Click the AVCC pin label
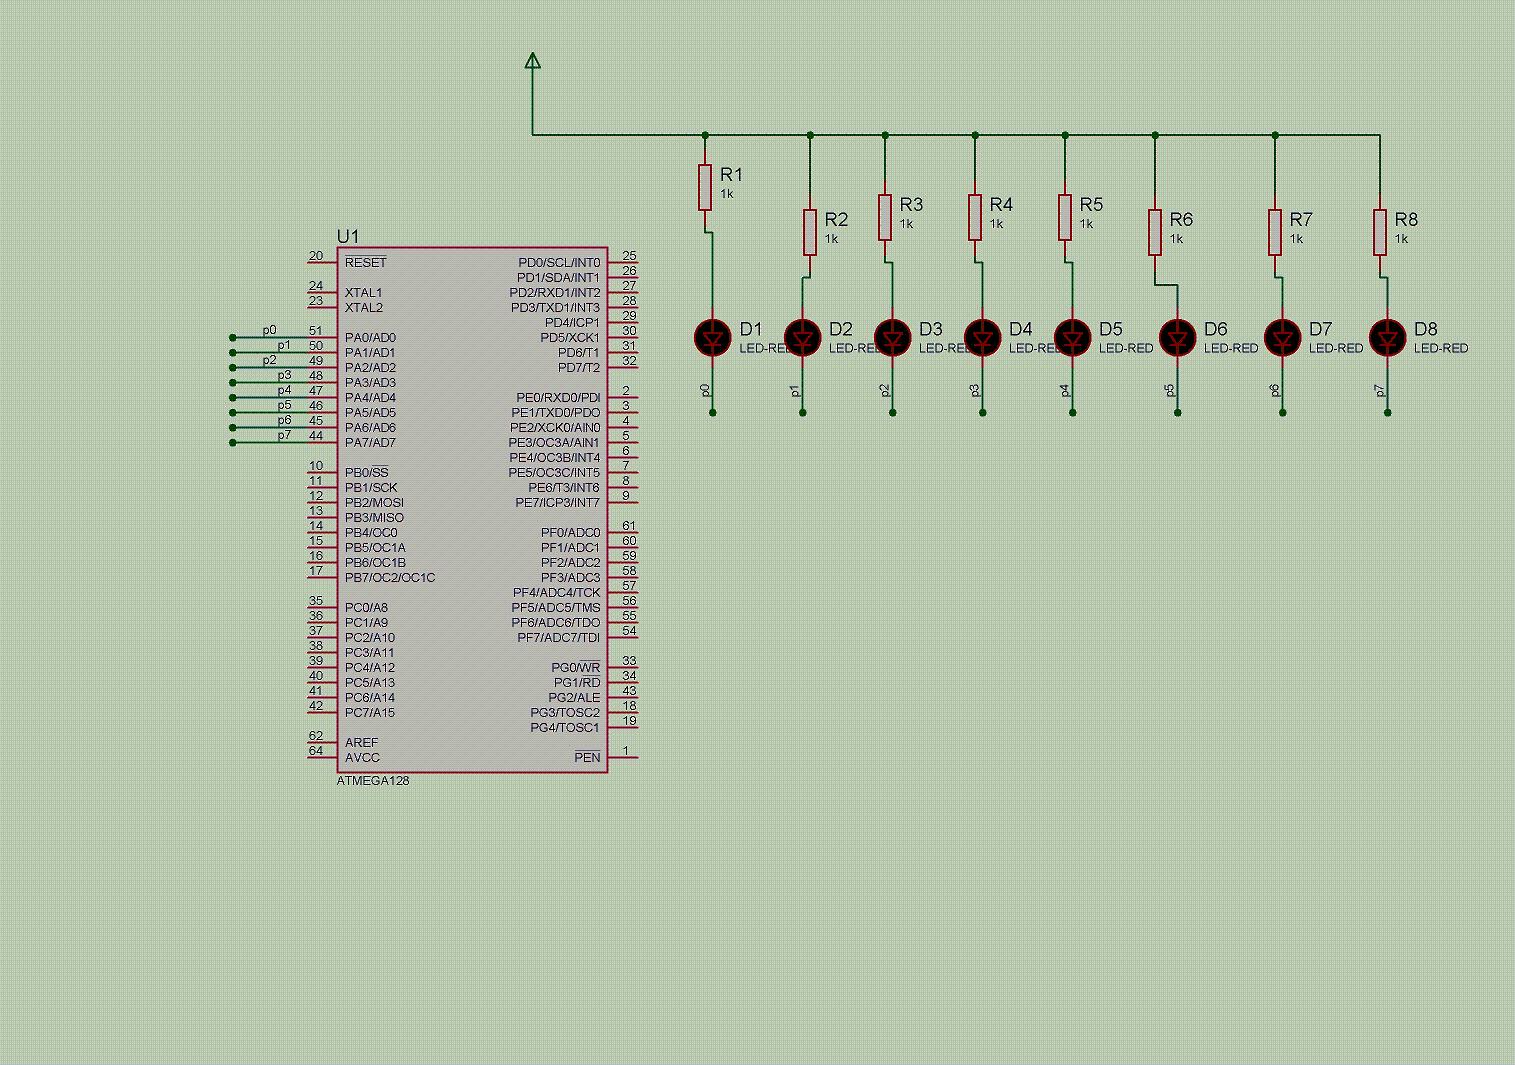Viewport: 1515px width, 1065px height. coord(362,758)
